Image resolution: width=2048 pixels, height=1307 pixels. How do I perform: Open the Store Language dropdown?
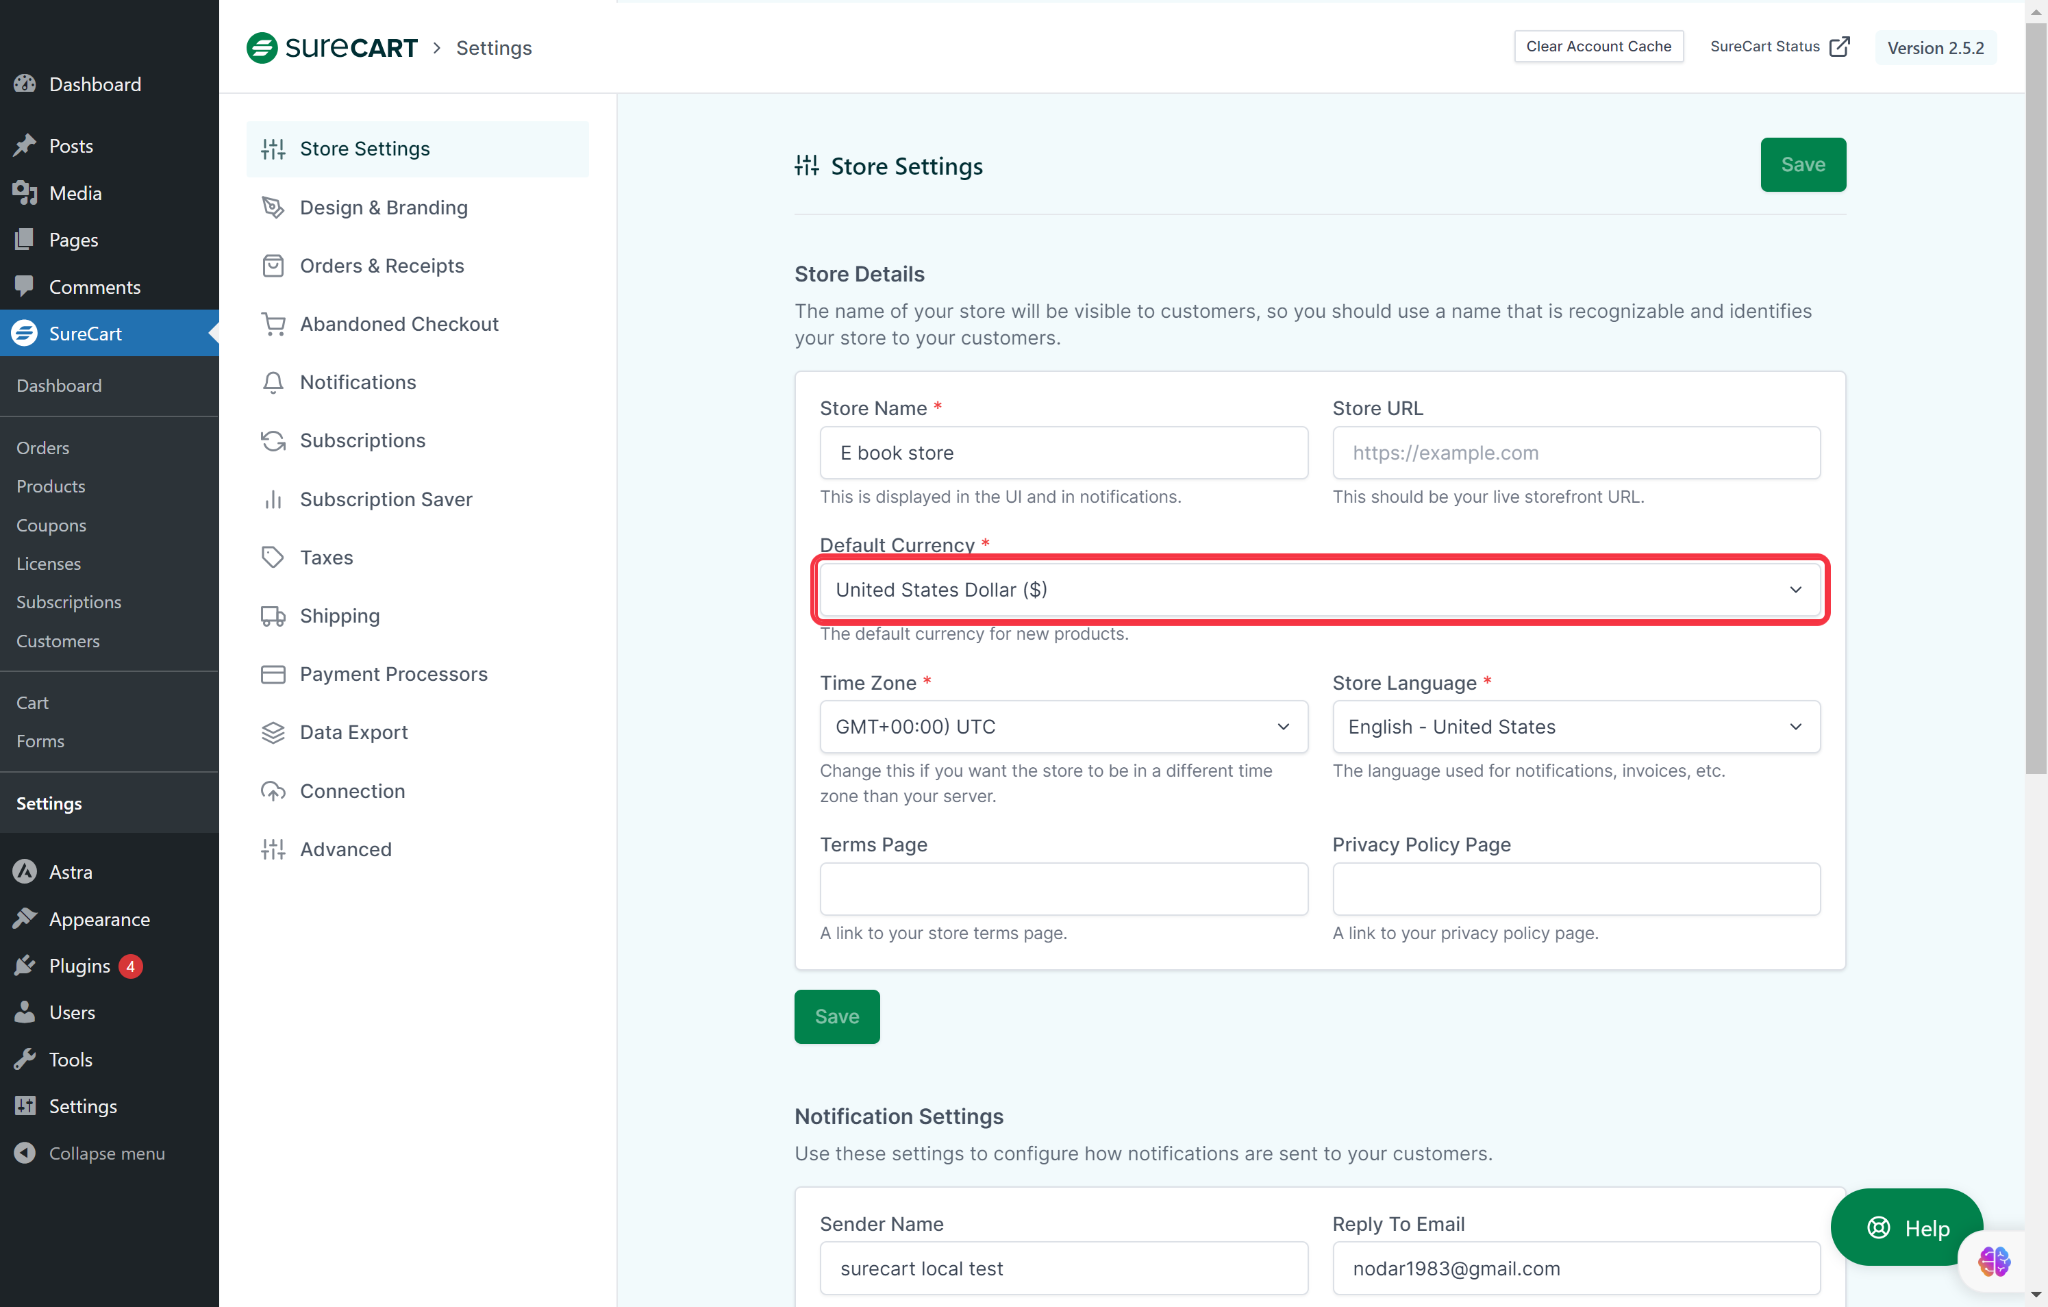click(x=1575, y=727)
